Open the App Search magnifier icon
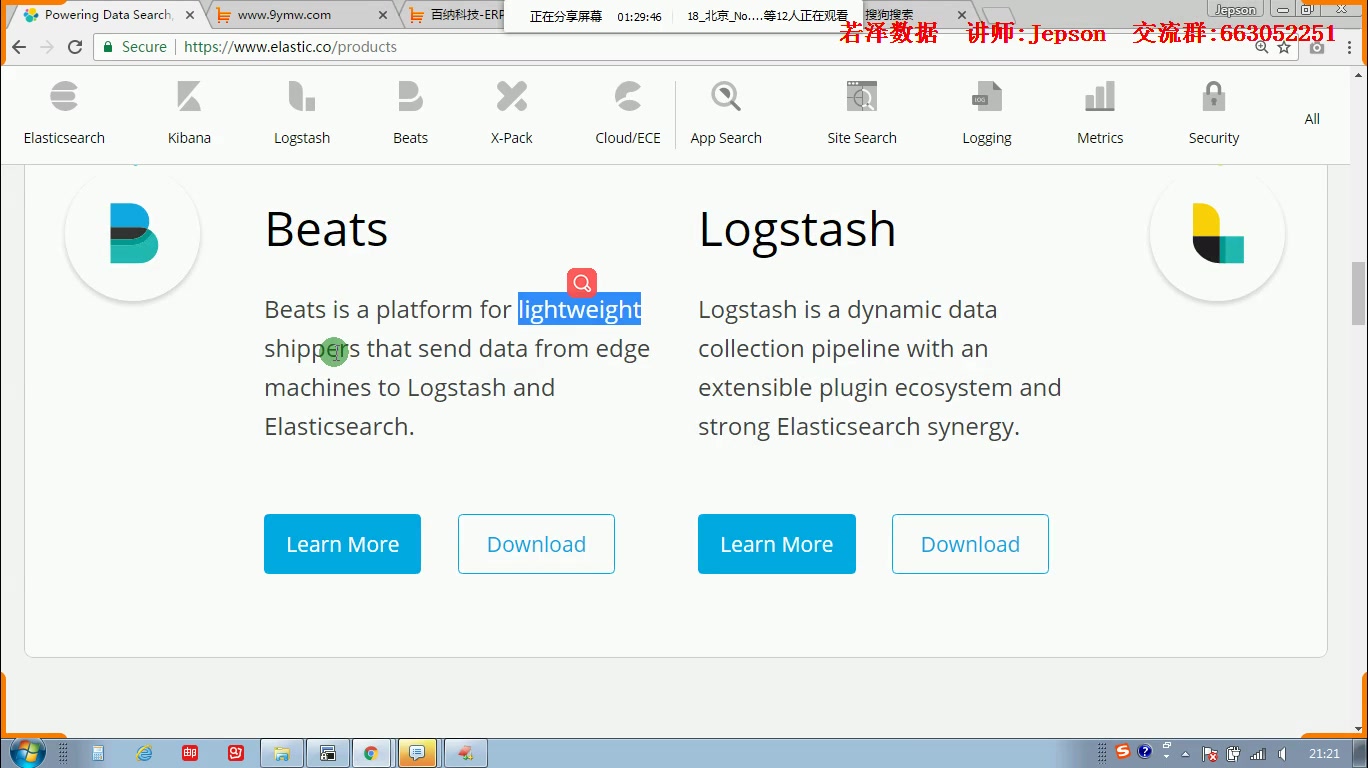Viewport: 1368px width, 768px height. (x=726, y=97)
